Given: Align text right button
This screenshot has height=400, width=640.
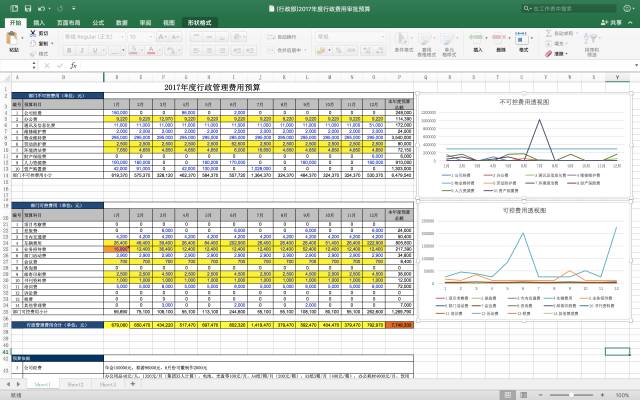Looking at the screenshot, I should (222, 51).
